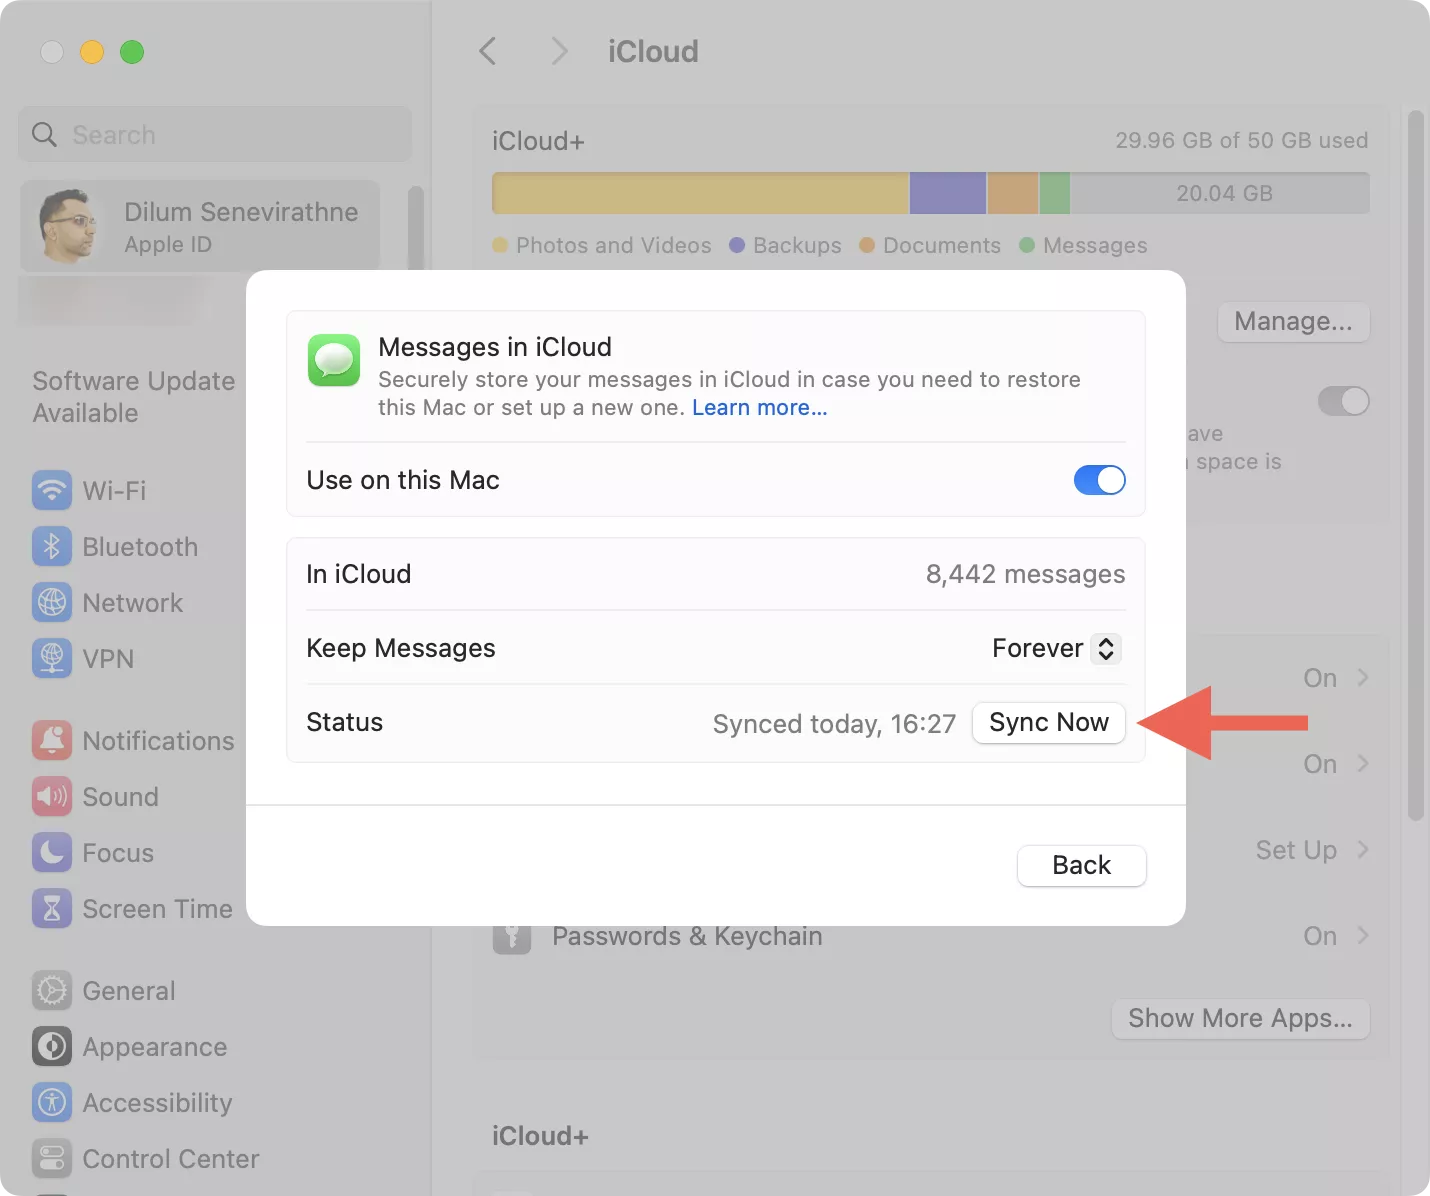The width and height of the screenshot is (1430, 1196).
Task: Expand the Passwords & Keychain row chevron
Action: (1362, 936)
